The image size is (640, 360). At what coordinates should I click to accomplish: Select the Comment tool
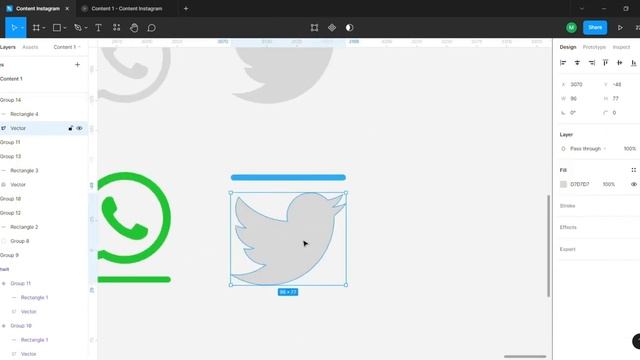(151, 28)
